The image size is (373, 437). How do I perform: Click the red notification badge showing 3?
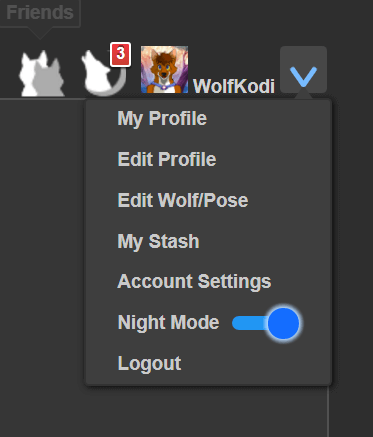pos(120,54)
